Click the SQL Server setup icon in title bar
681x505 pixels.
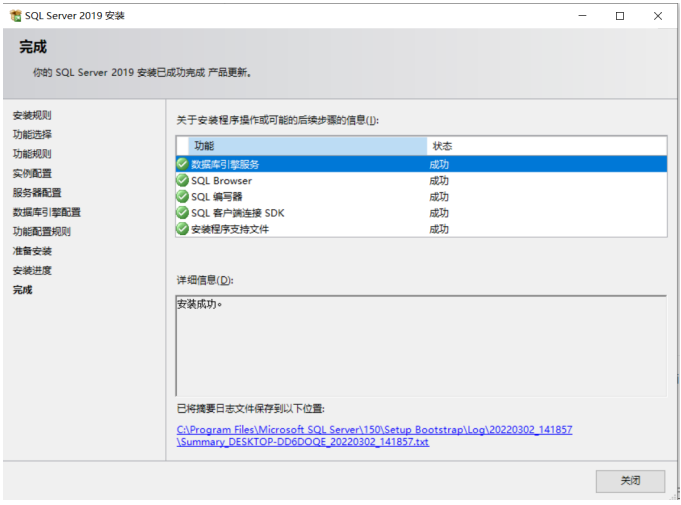(x=16, y=16)
